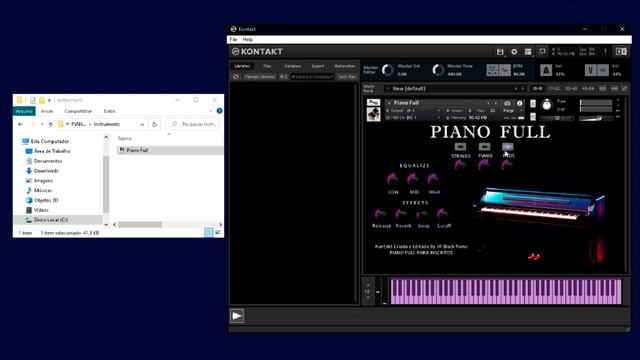The width and height of the screenshot is (640, 360).
Task: Open Kontakt options gear icon
Action: (x=514, y=52)
